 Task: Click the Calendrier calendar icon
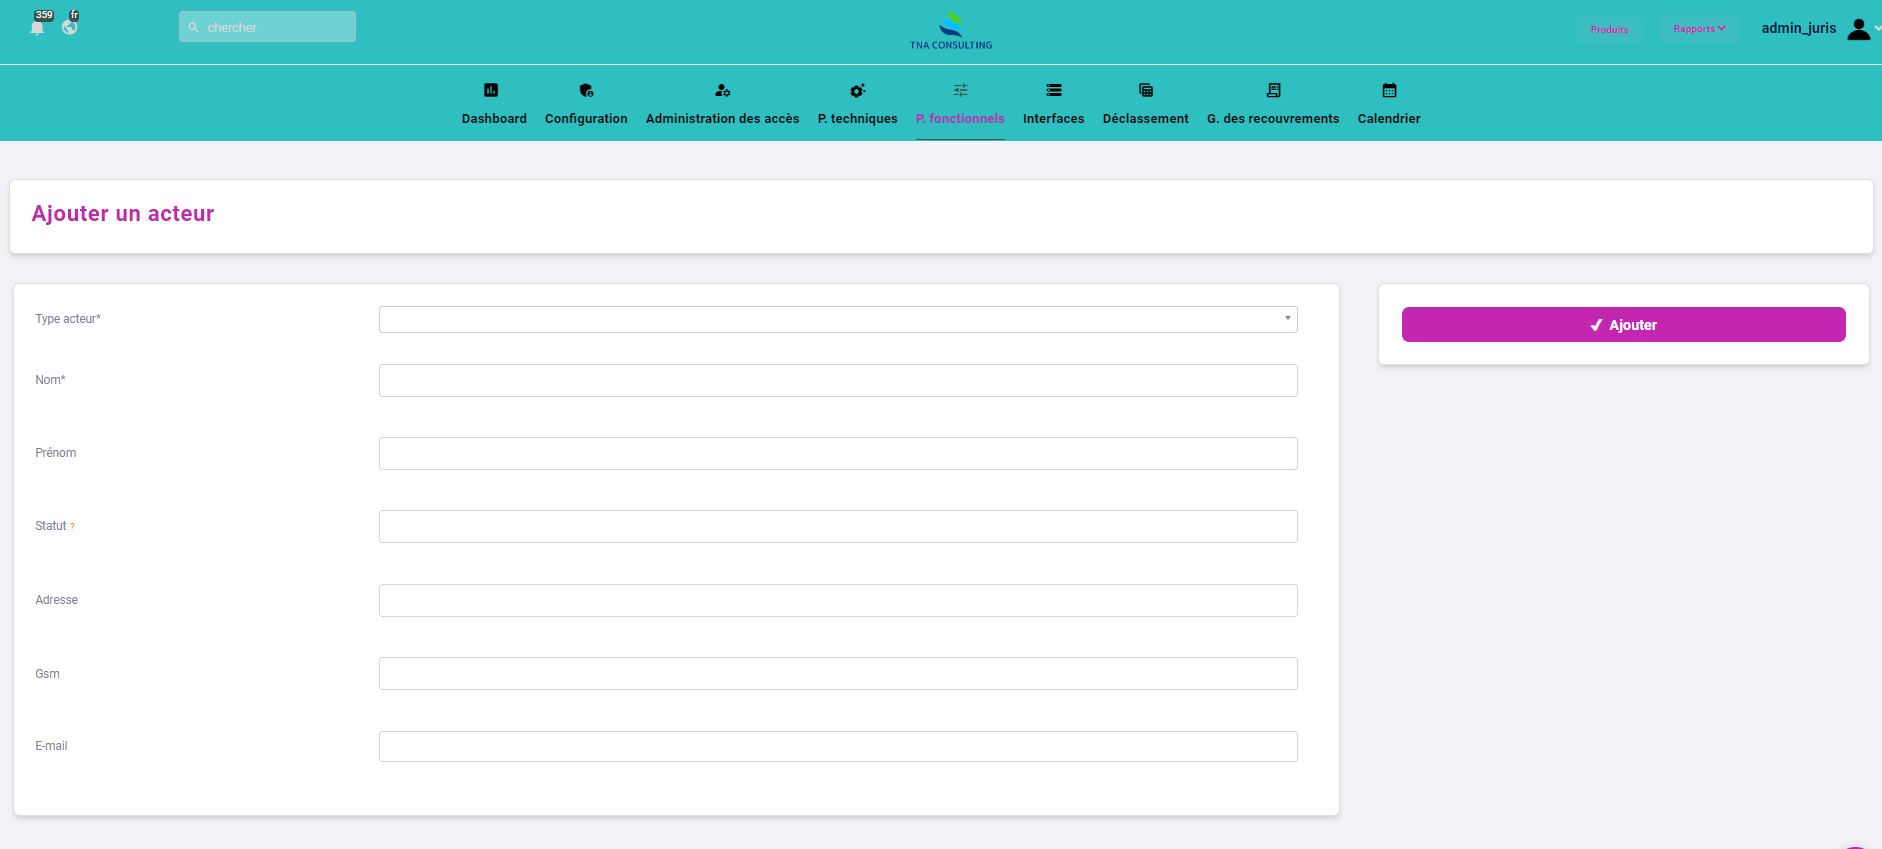[1389, 90]
